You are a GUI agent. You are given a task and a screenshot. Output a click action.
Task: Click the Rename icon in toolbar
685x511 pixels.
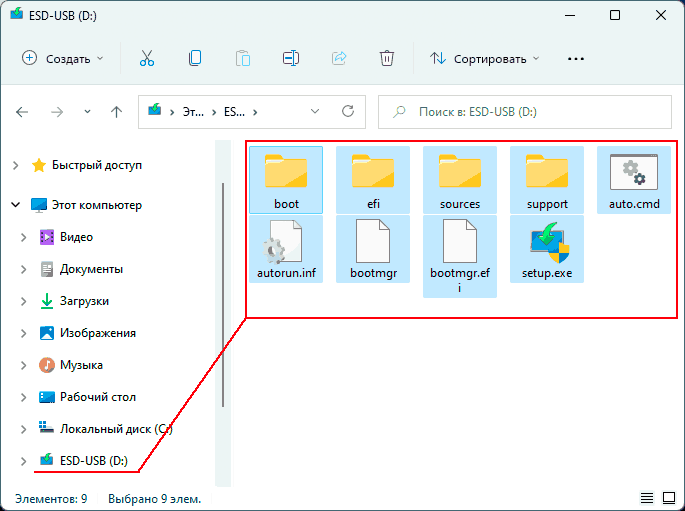point(291,58)
